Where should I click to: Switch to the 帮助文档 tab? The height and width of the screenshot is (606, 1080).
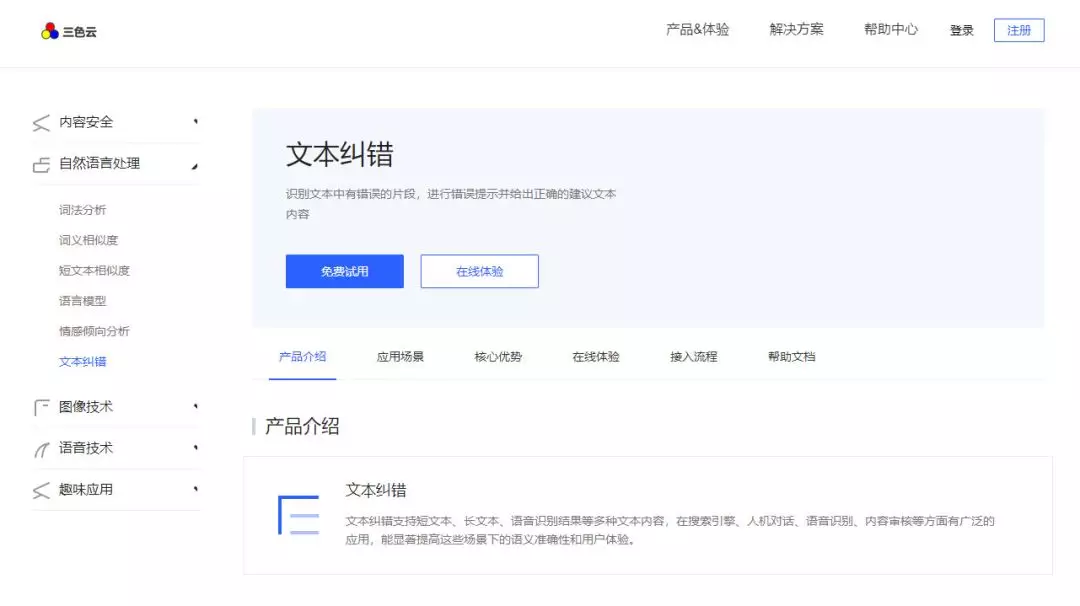[x=791, y=357]
